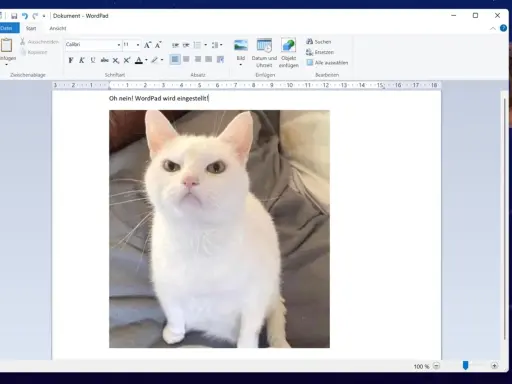
Task: Switch to the Ansicht ribbon tab
Action: click(x=58, y=28)
